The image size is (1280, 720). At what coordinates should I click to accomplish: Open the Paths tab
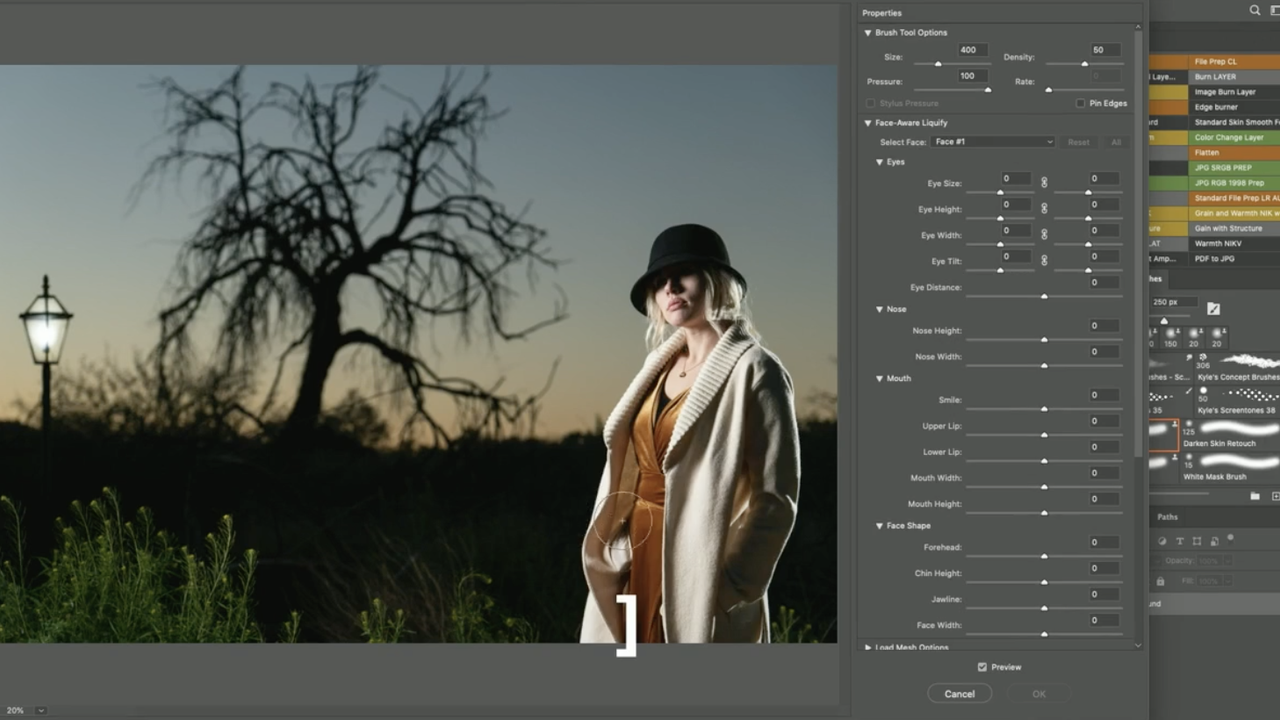click(1168, 517)
